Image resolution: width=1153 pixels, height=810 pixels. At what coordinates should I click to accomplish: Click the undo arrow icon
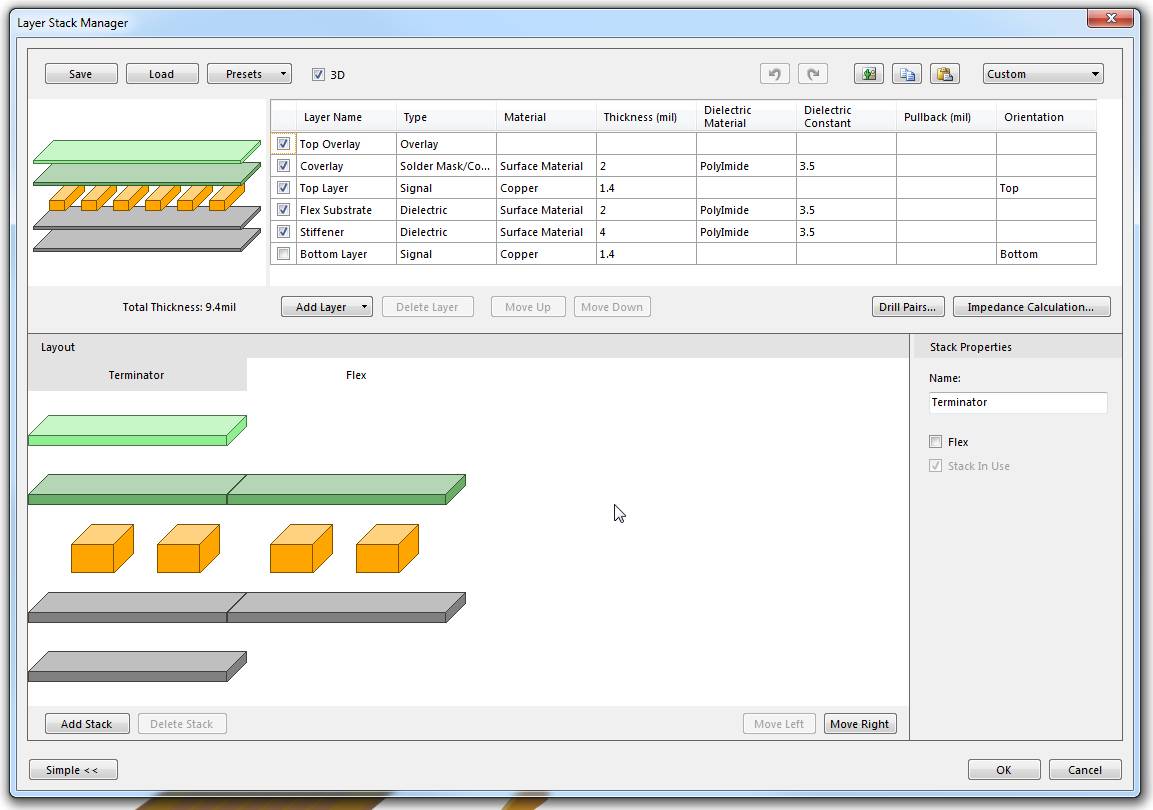(774, 74)
